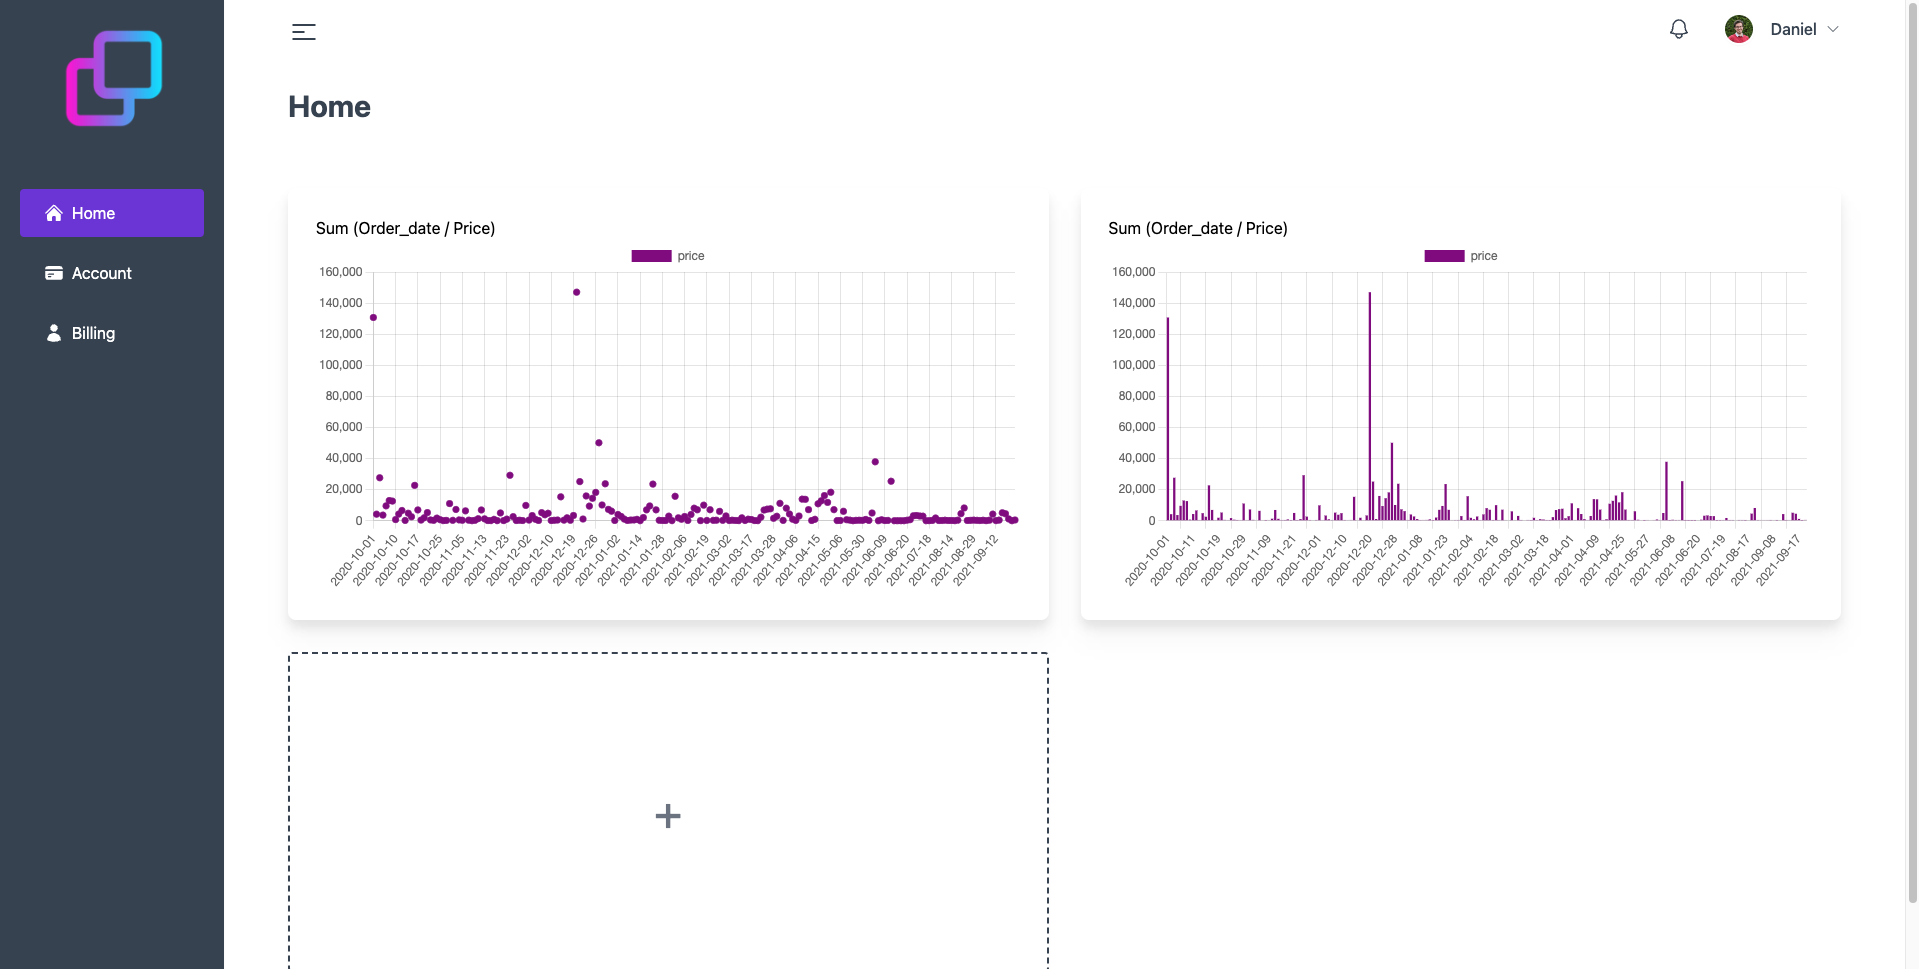View notifications via the bell icon
This screenshot has width=1919, height=969.
[1678, 29]
